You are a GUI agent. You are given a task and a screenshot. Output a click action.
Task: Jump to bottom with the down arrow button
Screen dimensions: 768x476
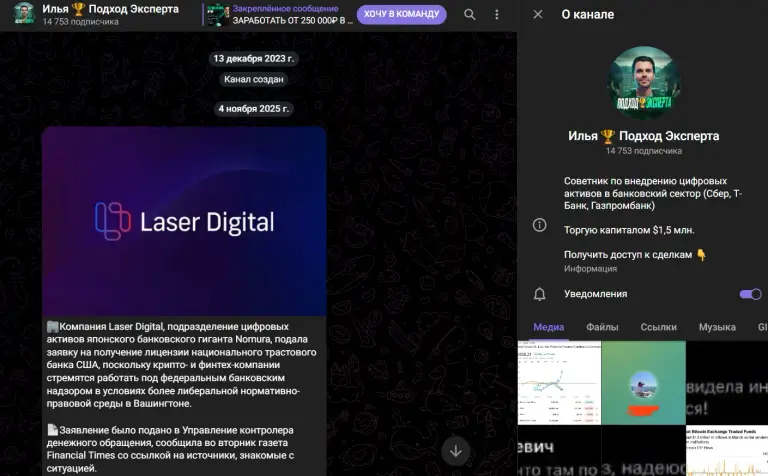pyautogui.click(x=456, y=451)
